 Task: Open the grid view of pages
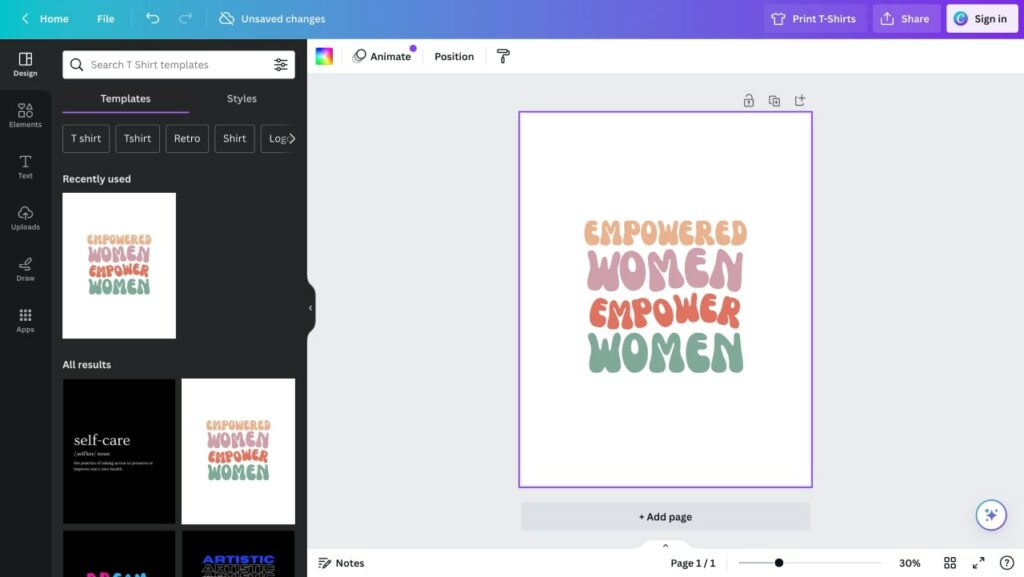pos(950,563)
